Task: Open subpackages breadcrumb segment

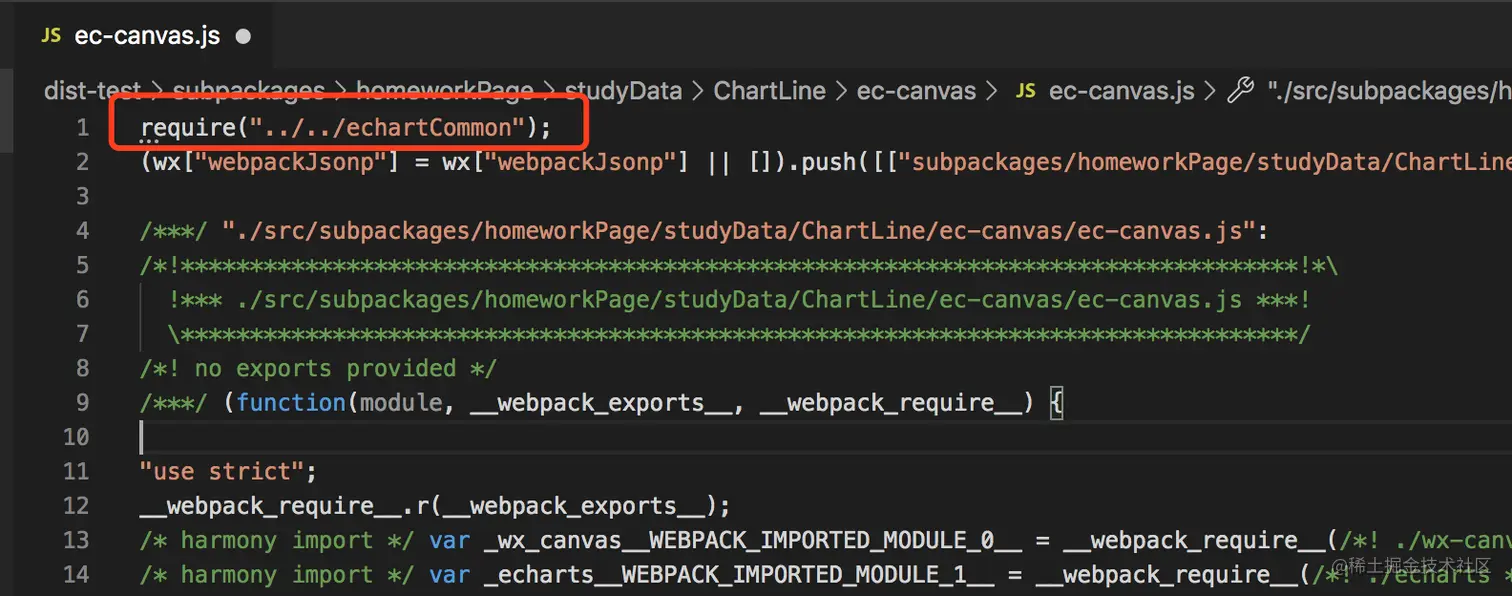Action: [249, 91]
